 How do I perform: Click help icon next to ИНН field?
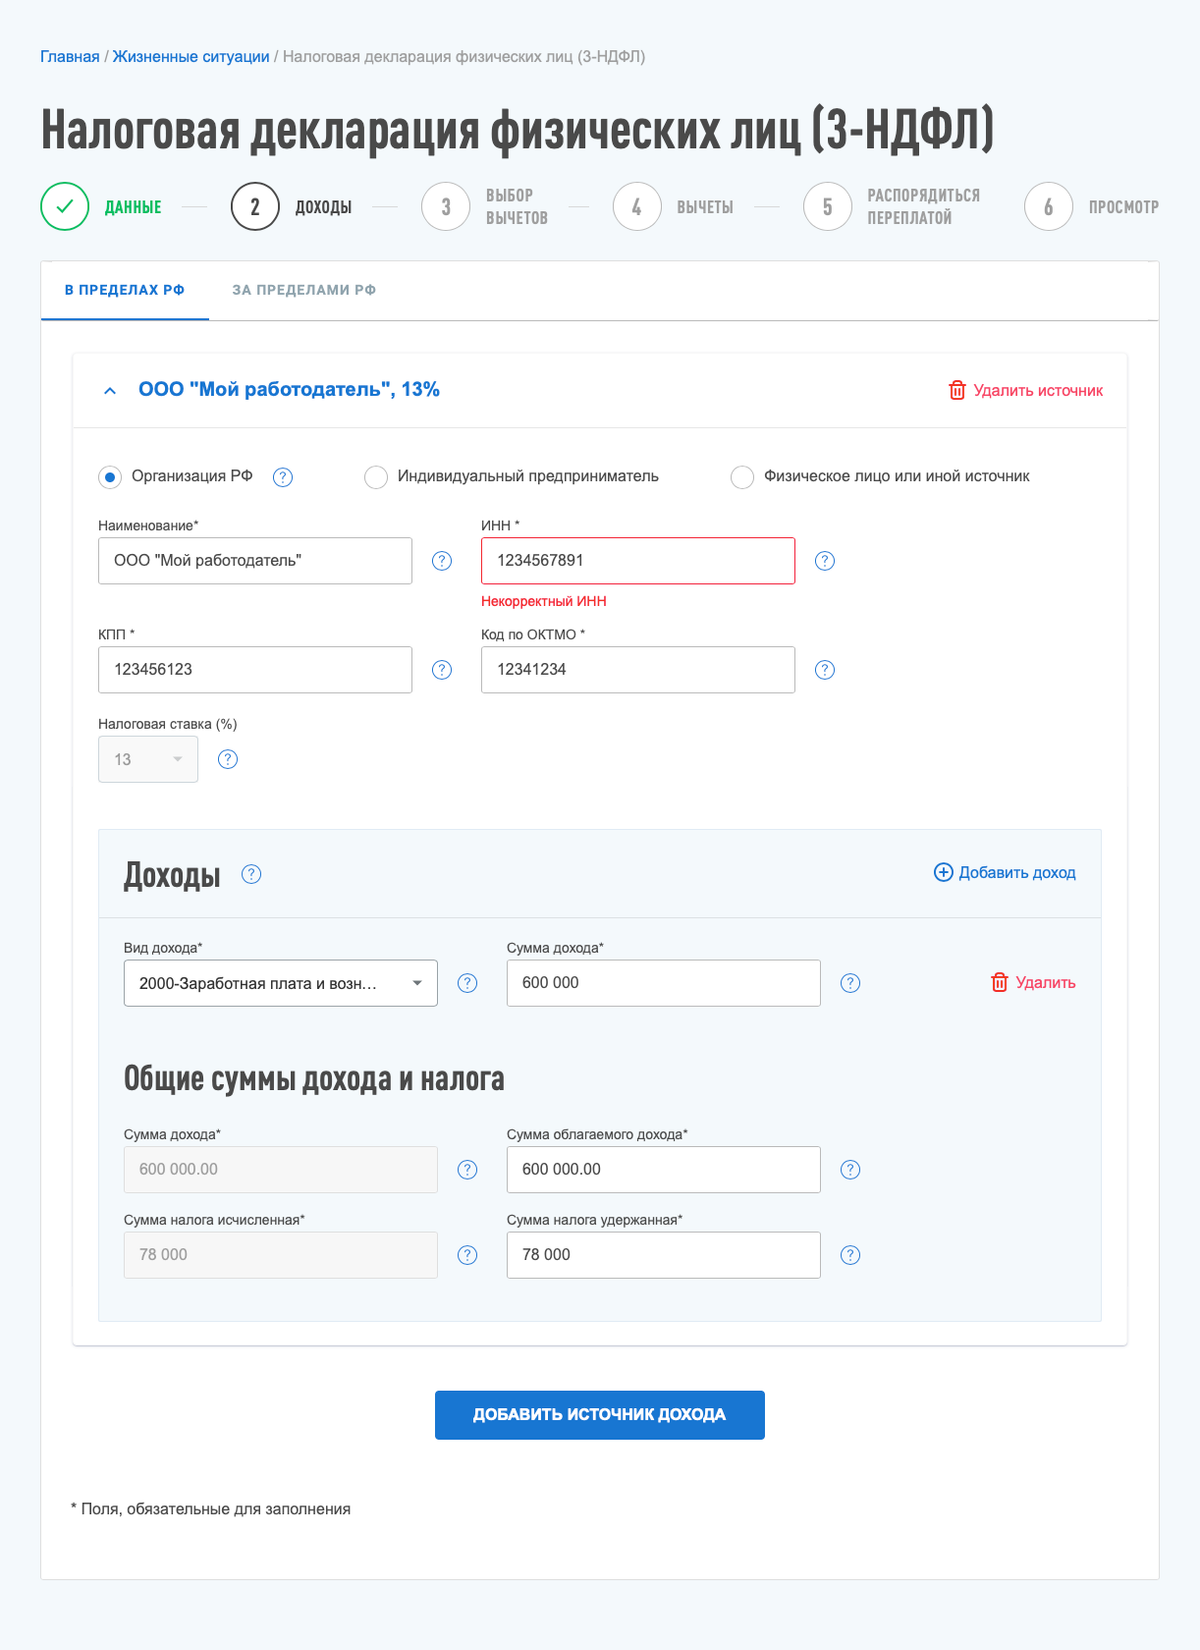825,561
